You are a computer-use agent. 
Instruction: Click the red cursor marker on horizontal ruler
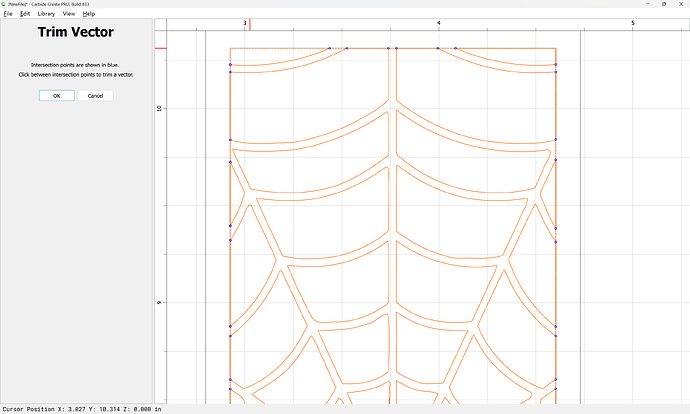click(x=250, y=24)
